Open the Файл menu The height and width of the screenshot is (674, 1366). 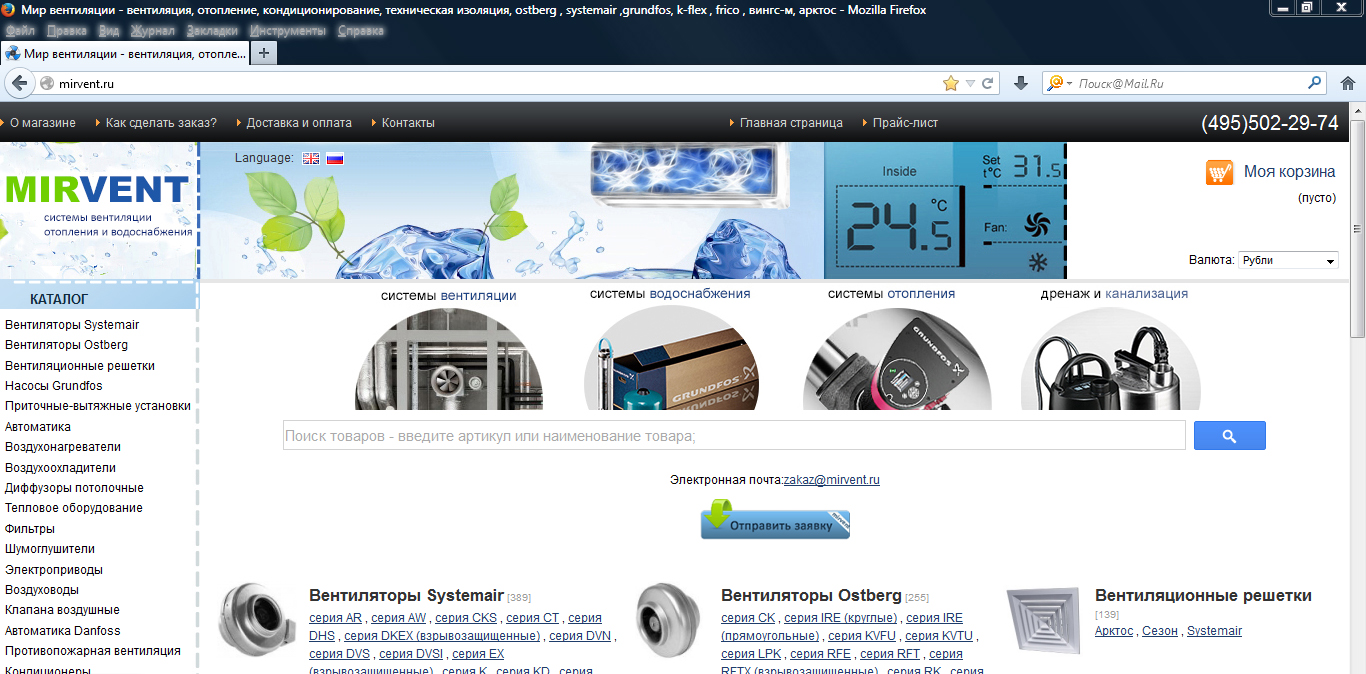click(20, 30)
